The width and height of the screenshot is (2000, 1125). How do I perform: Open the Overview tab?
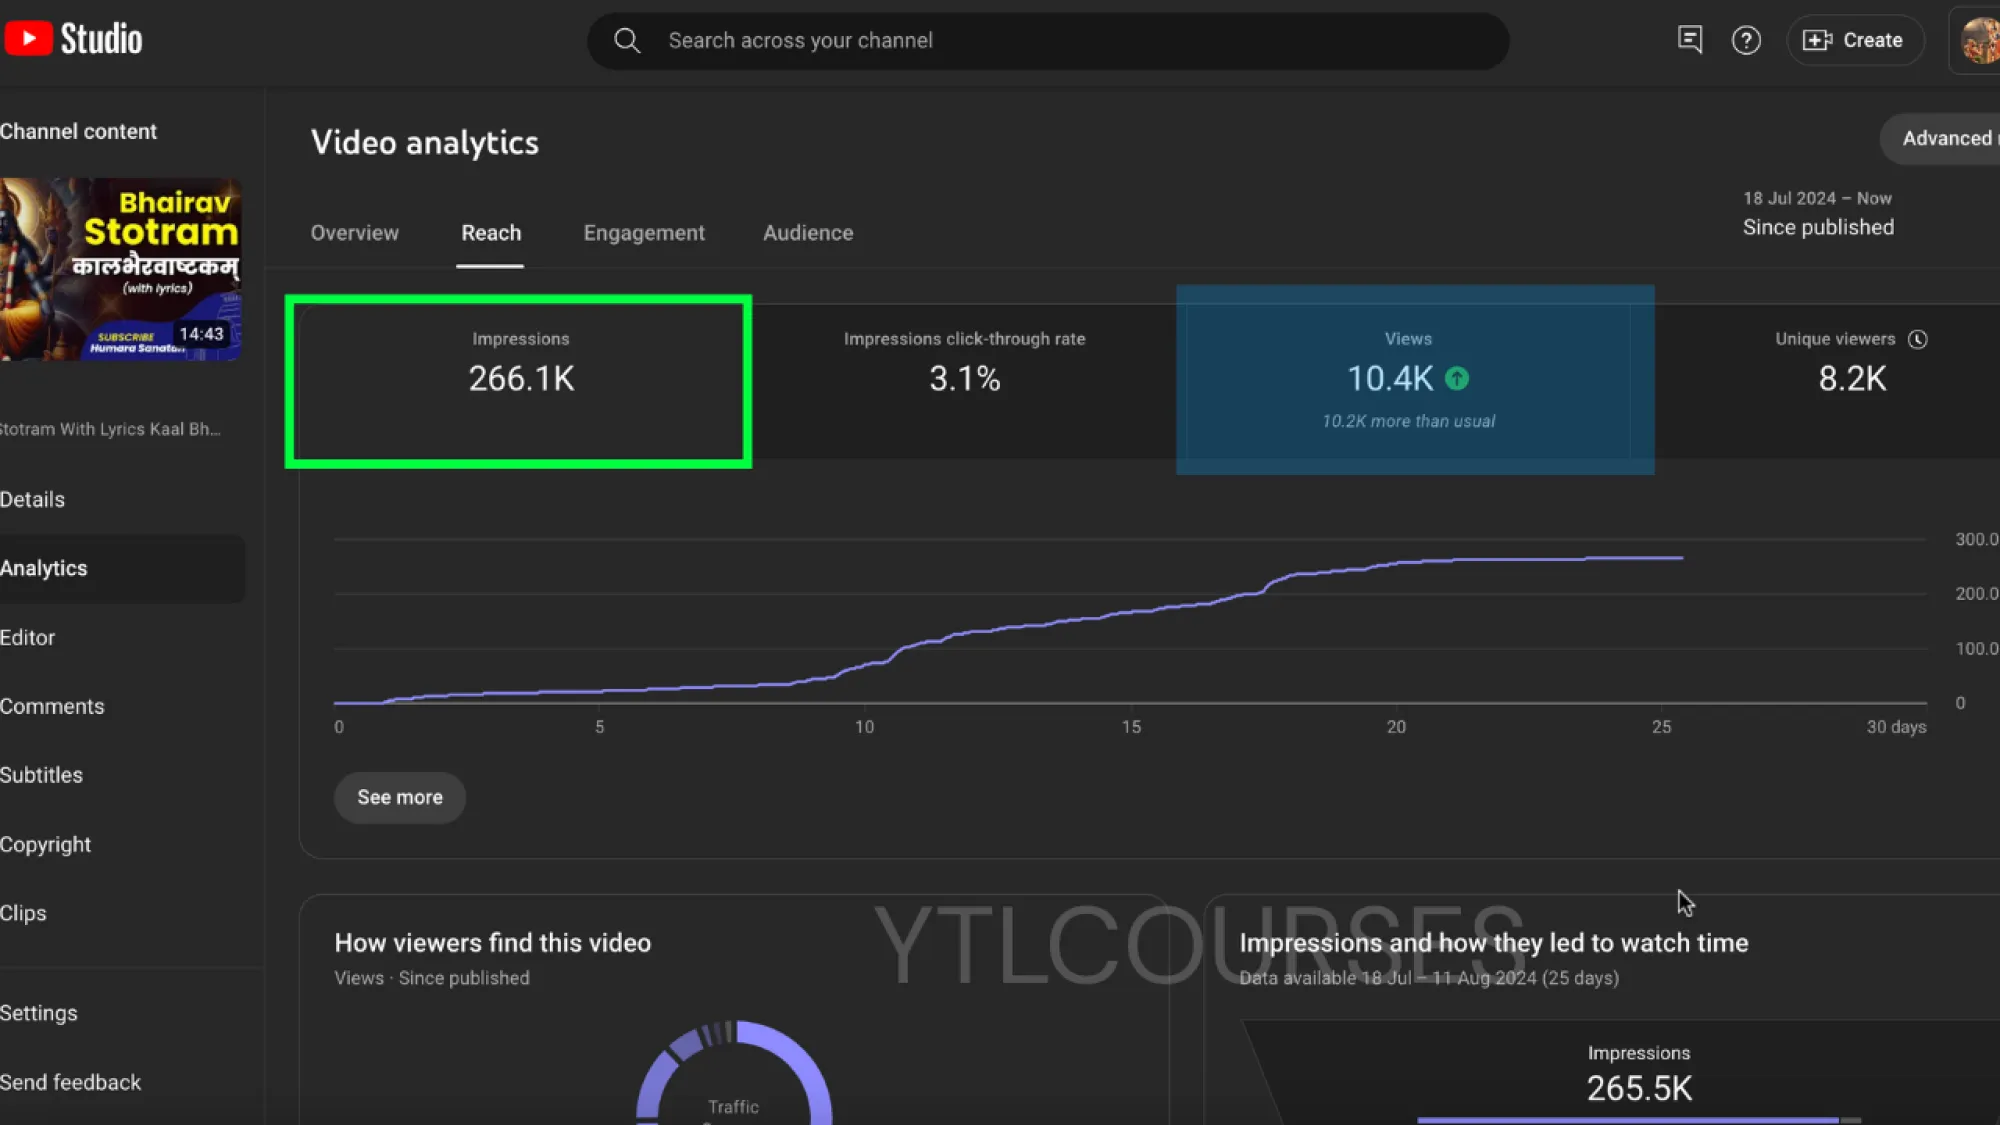[x=354, y=232]
